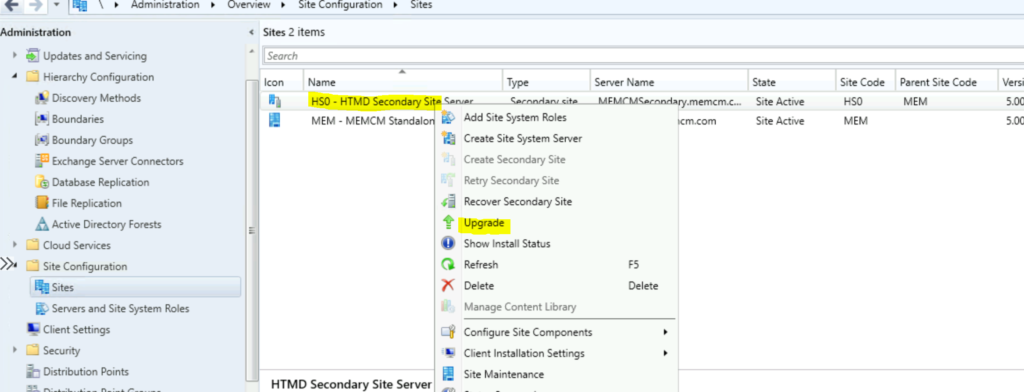
Task: Select Boundary Groups icon in tree
Action: point(42,140)
